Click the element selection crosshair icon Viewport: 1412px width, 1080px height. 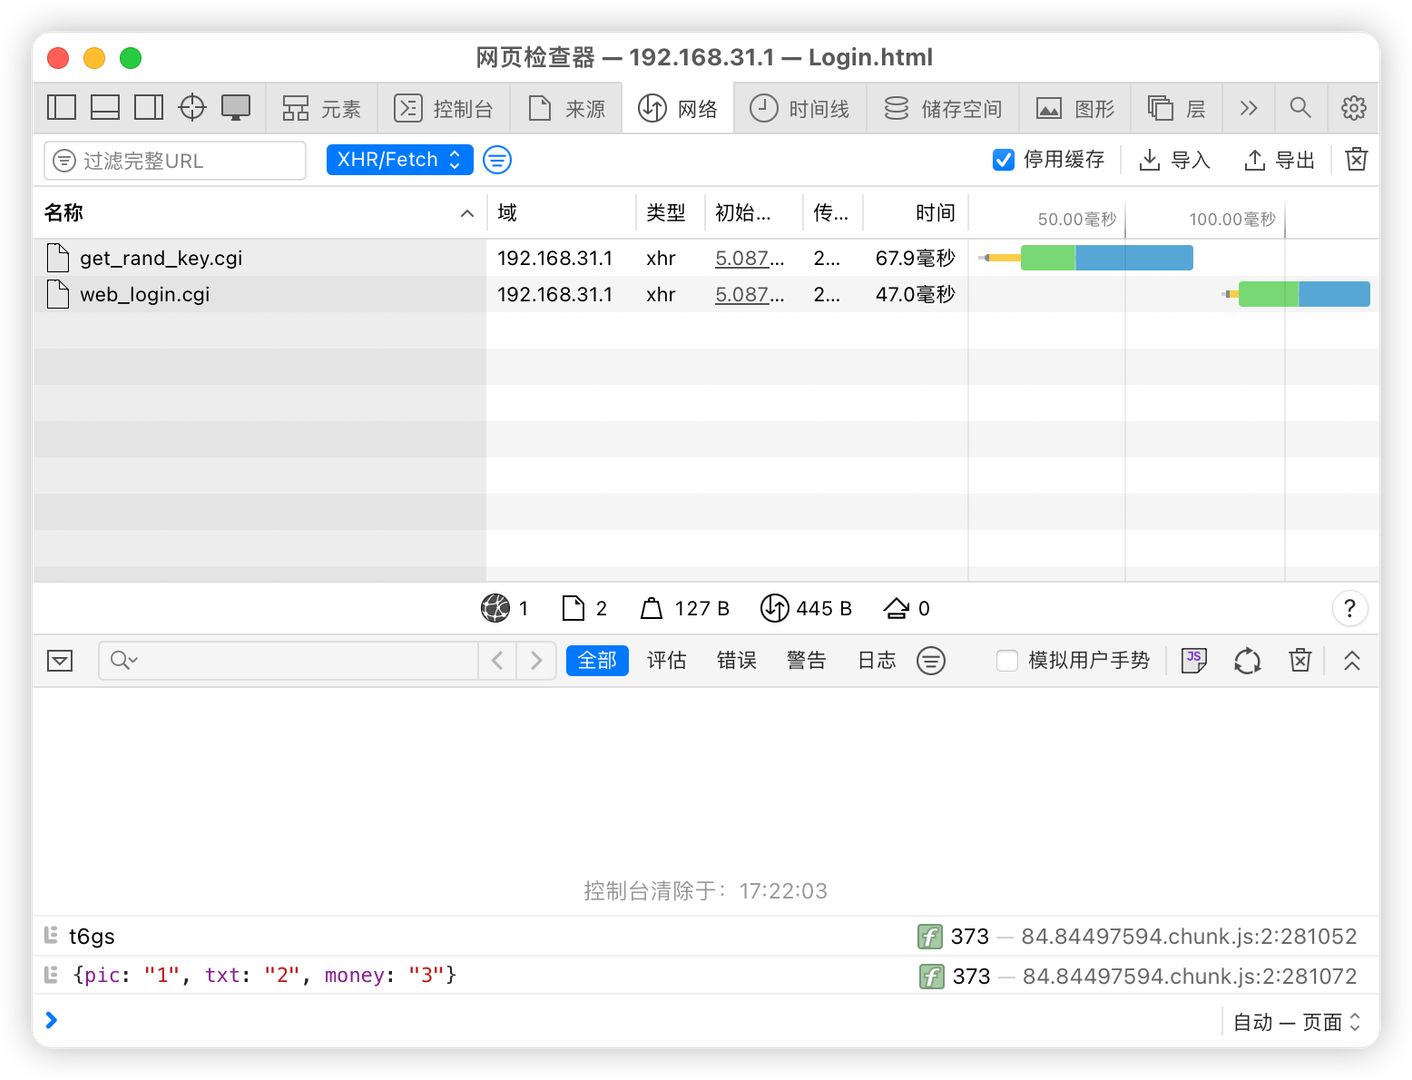coord(192,108)
